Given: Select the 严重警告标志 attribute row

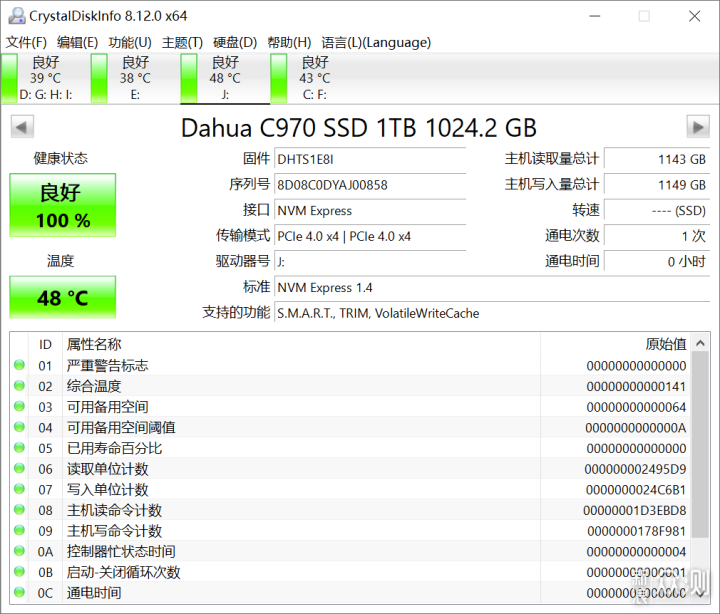Looking at the screenshot, I should [350, 366].
